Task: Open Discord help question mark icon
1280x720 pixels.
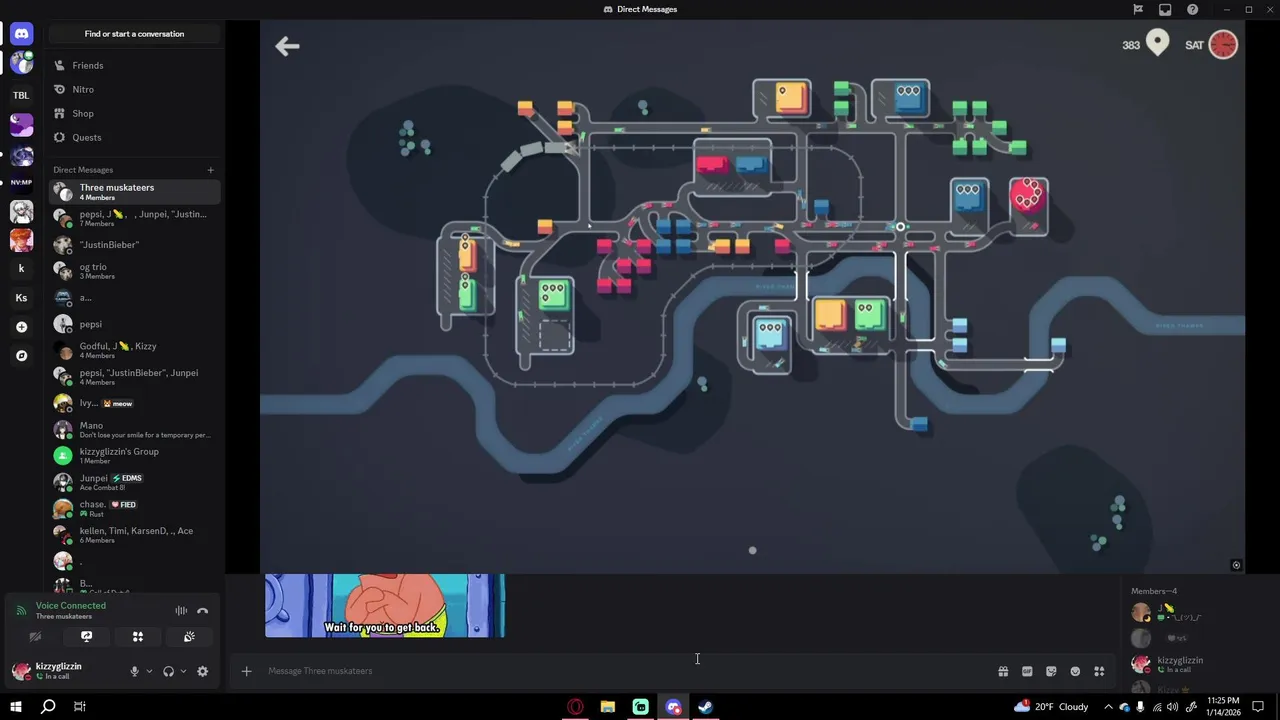Action: click(x=1193, y=9)
